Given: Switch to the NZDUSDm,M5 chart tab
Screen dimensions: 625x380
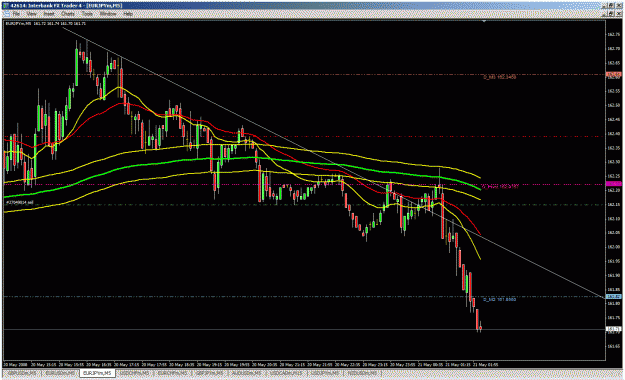Looking at the screenshot, I should click(x=362, y=373).
